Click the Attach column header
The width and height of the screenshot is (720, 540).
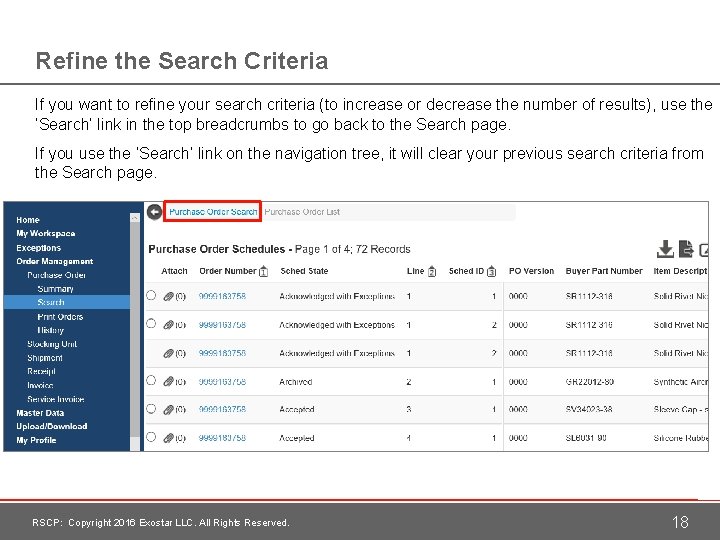pos(174,271)
